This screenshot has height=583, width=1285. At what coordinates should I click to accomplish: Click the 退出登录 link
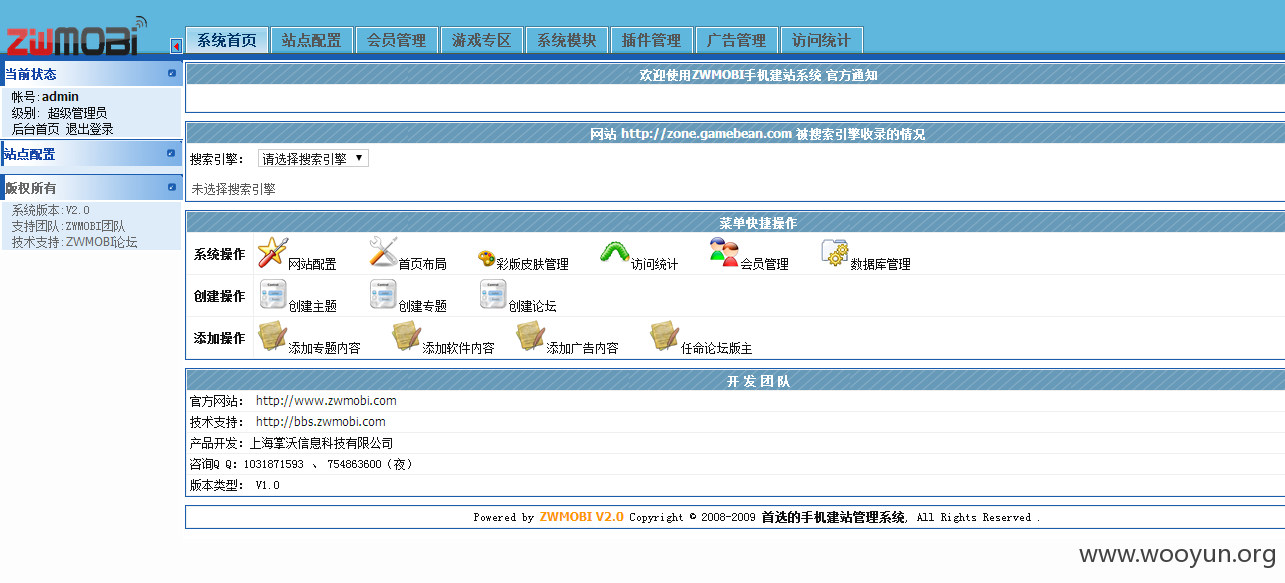[90, 129]
